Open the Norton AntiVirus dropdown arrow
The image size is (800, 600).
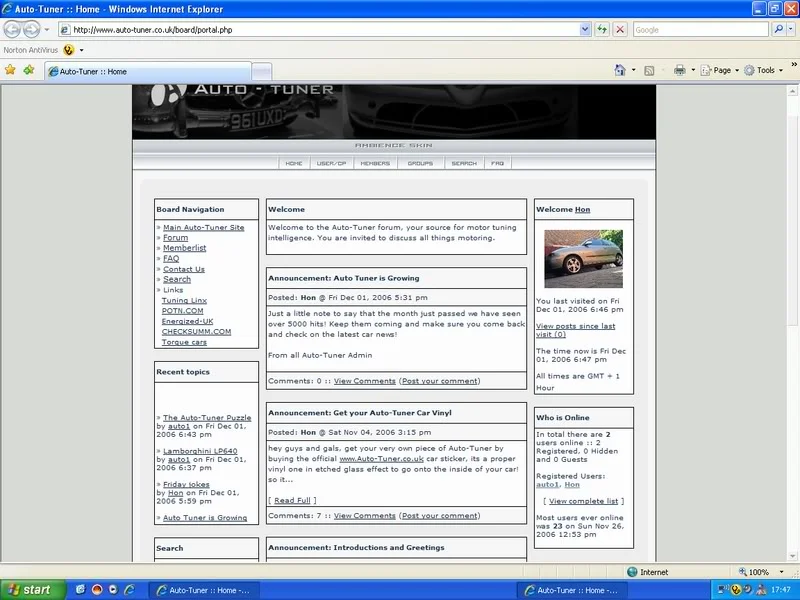(x=81, y=50)
